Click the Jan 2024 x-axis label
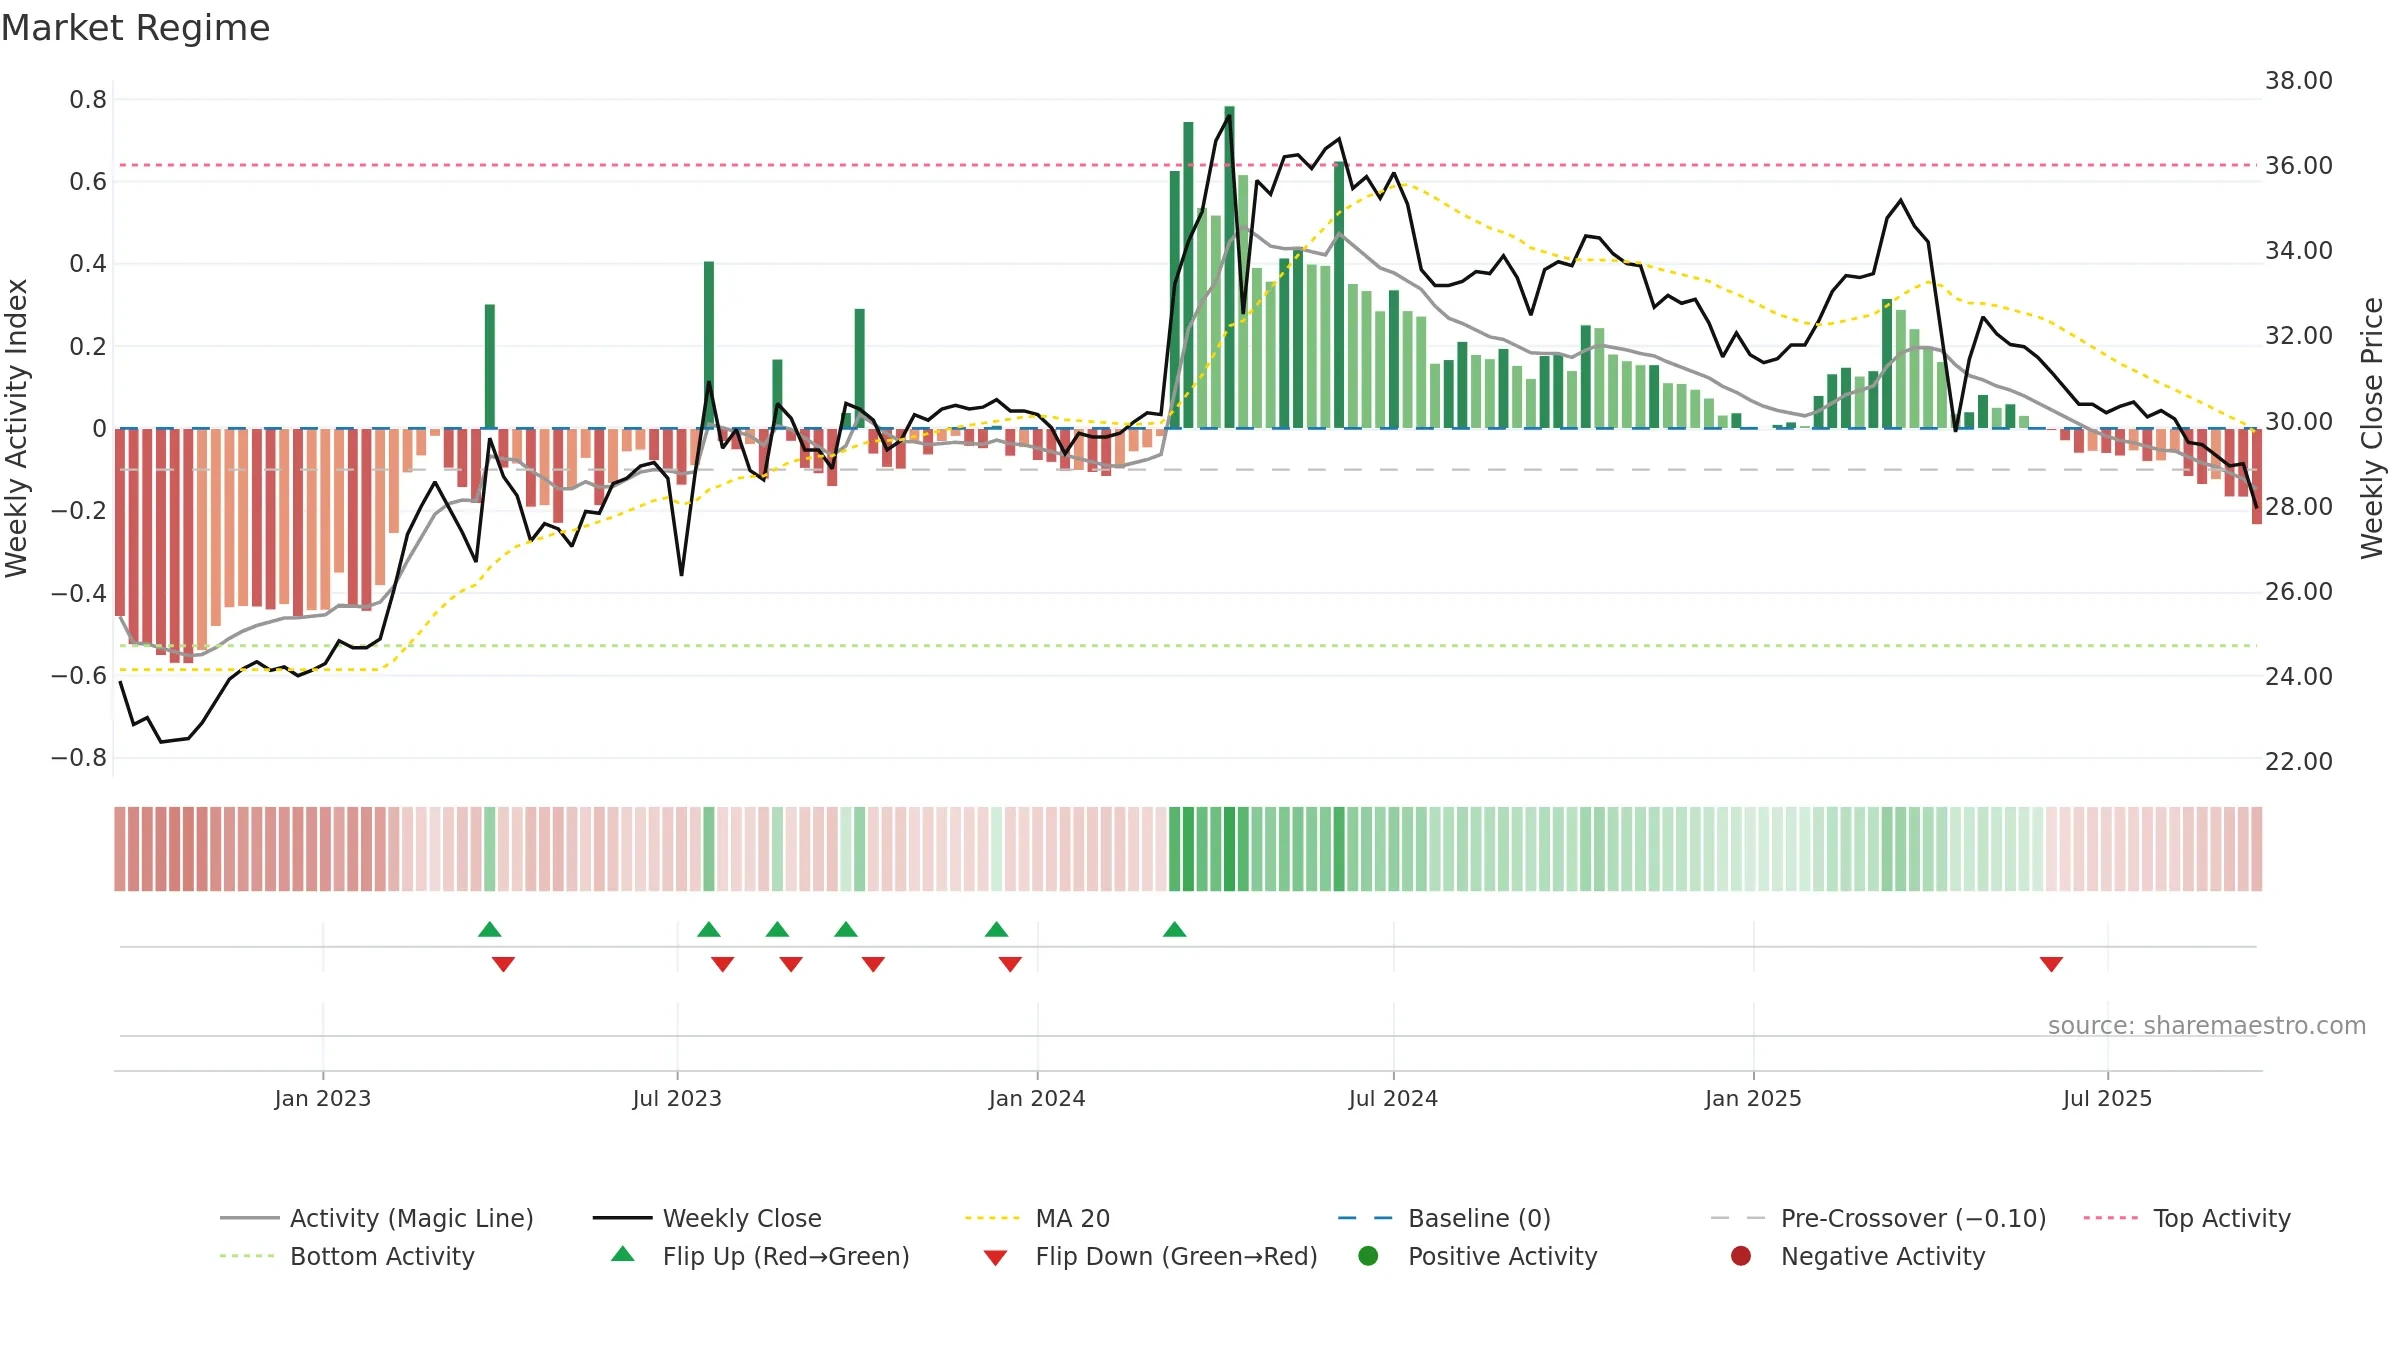2400x1350 pixels. pyautogui.click(x=1037, y=1098)
